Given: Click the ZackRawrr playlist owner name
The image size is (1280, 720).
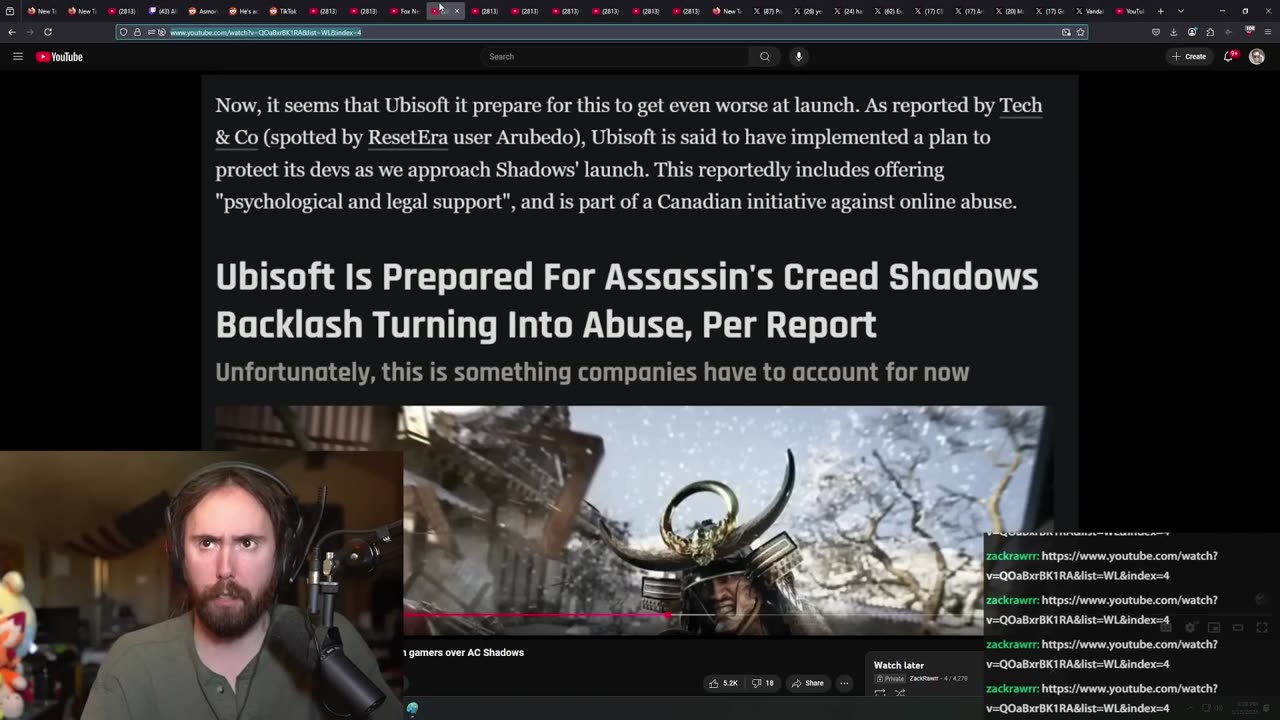Looking at the screenshot, I should pos(924,678).
